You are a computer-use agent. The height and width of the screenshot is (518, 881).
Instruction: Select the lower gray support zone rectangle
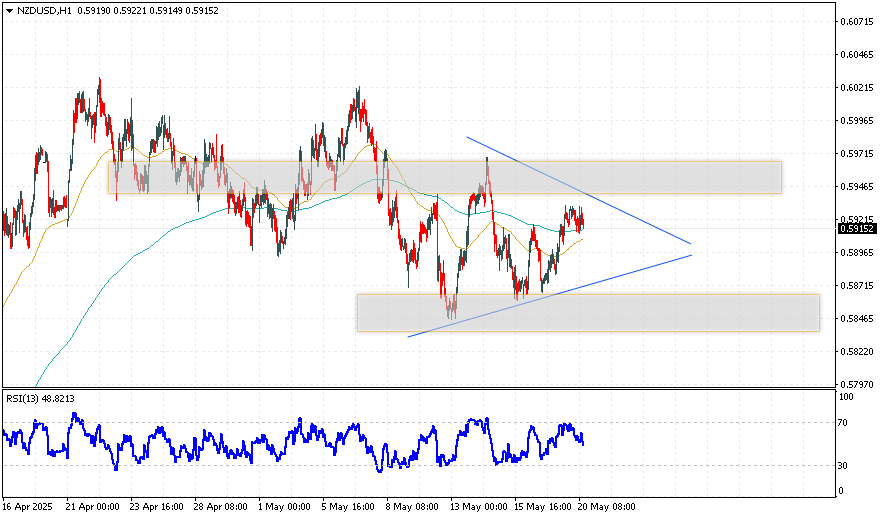588,313
